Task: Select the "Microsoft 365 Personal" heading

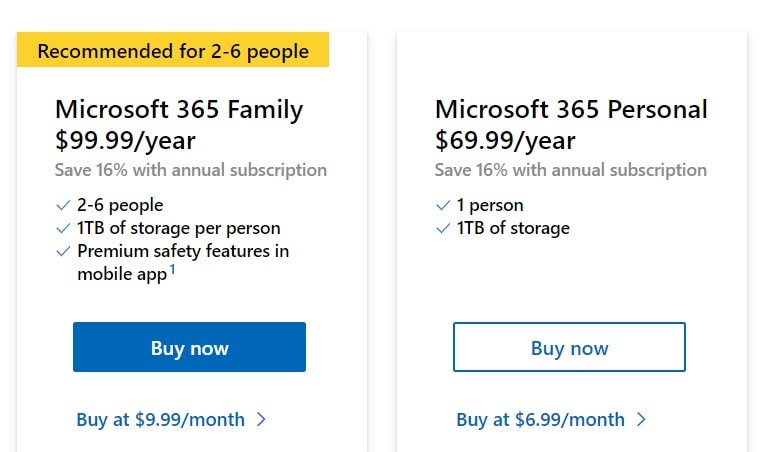Action: [x=571, y=109]
